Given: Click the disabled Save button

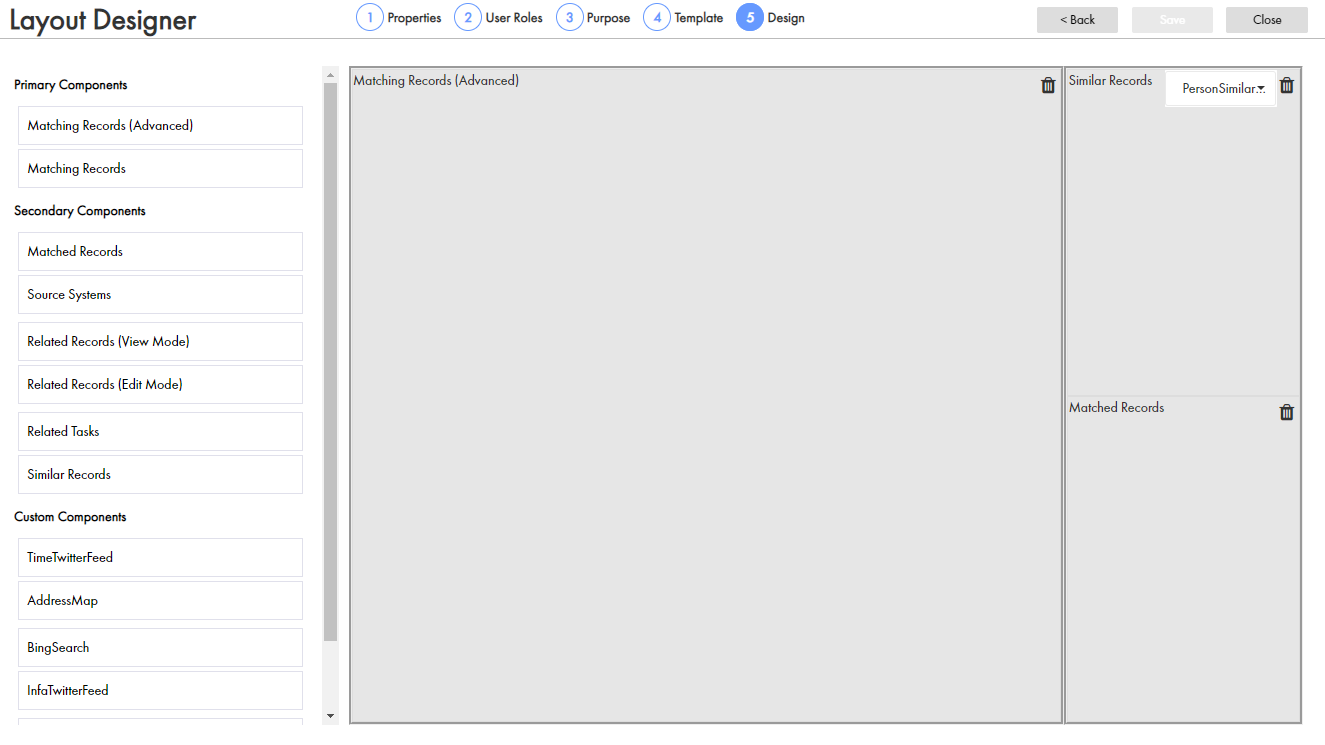Looking at the screenshot, I should (x=1172, y=20).
